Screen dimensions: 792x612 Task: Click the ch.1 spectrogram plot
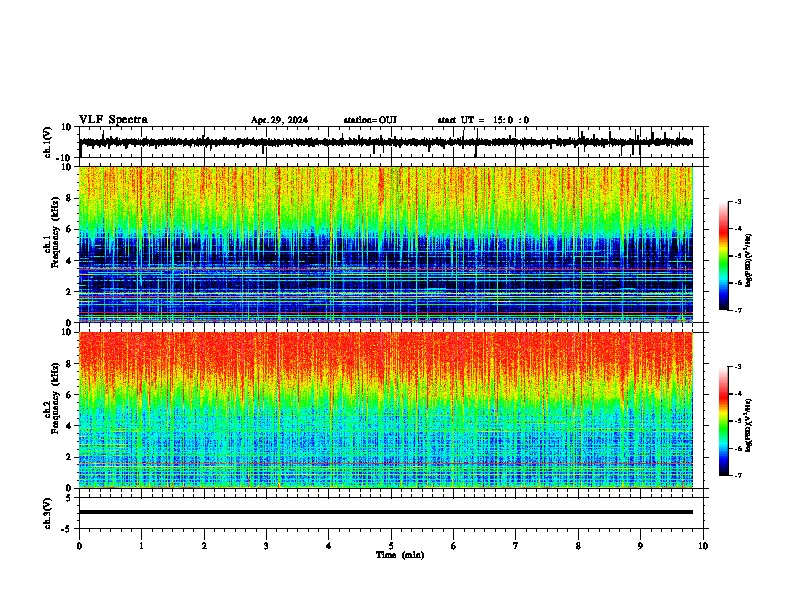pos(386,244)
